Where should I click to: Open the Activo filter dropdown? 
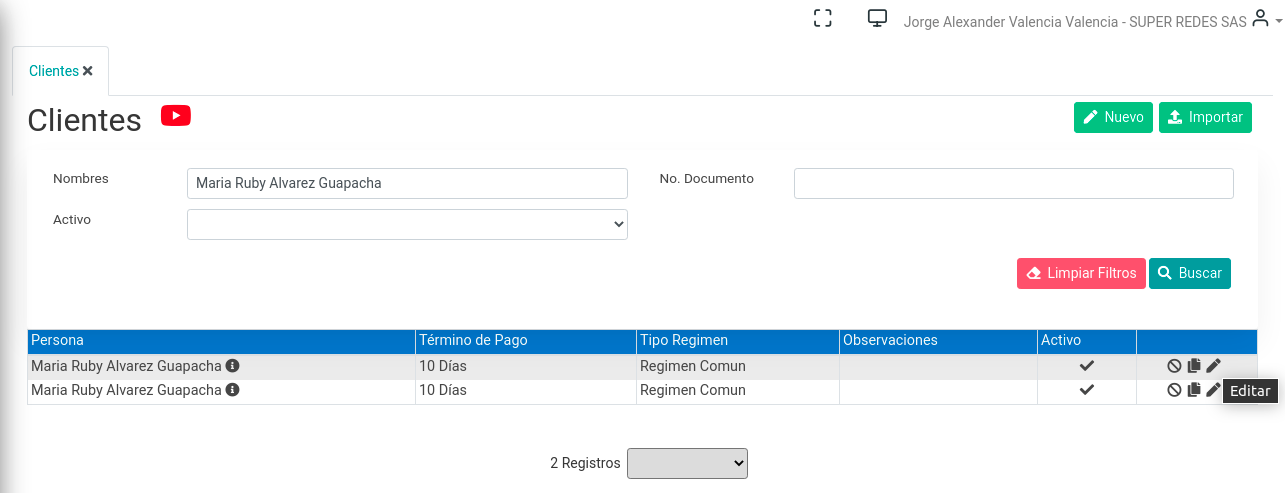click(407, 224)
